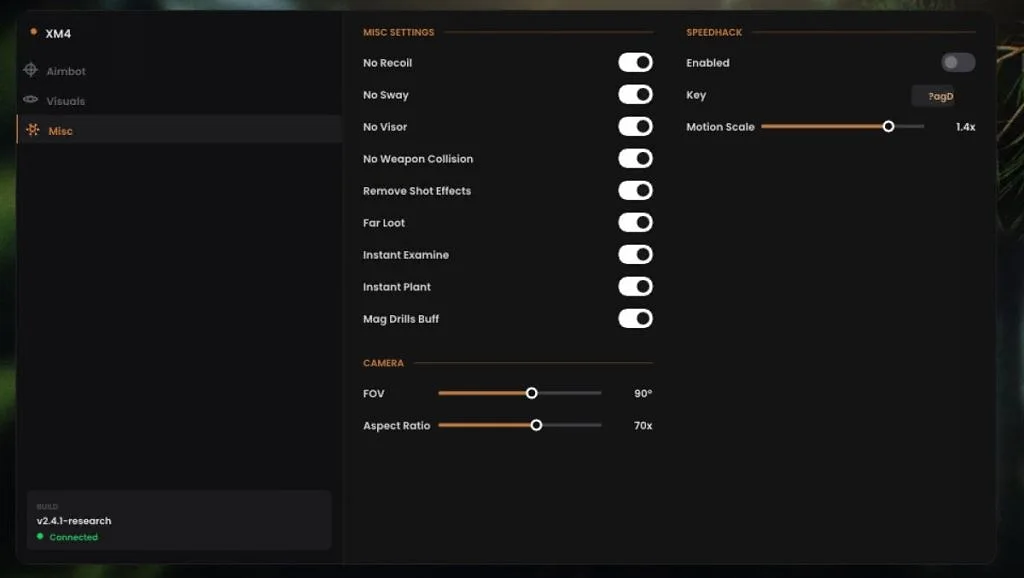
Task: Click the Aimbot crosshair icon
Action: [30, 70]
